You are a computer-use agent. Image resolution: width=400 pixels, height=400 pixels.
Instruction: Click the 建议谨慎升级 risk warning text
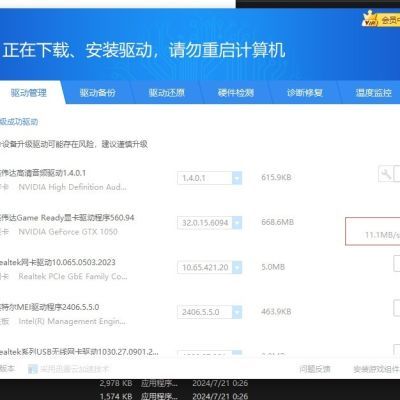[x=125, y=144]
